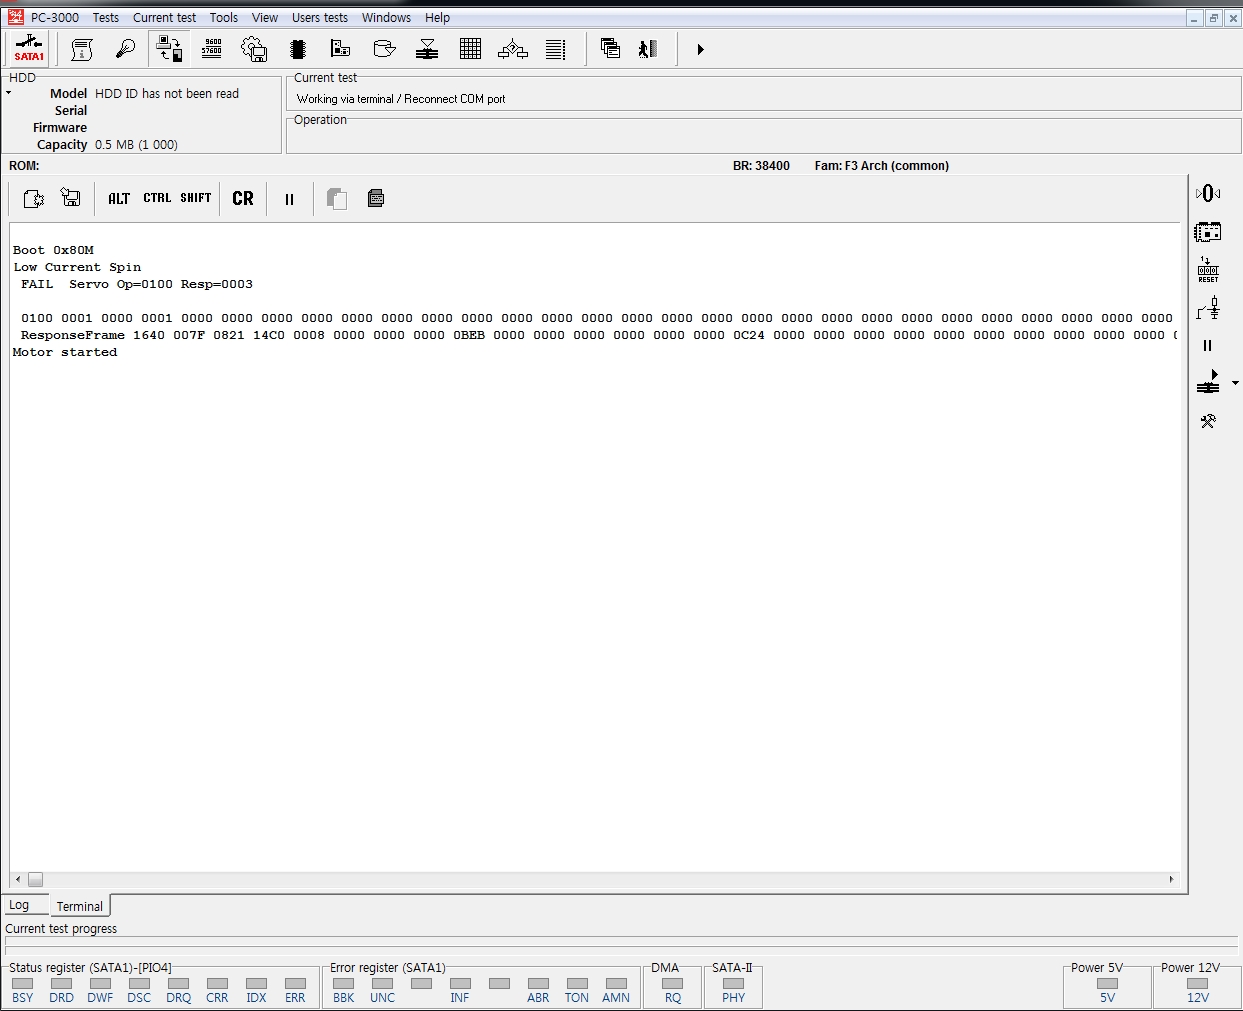Open the Tests menu

pos(106,17)
